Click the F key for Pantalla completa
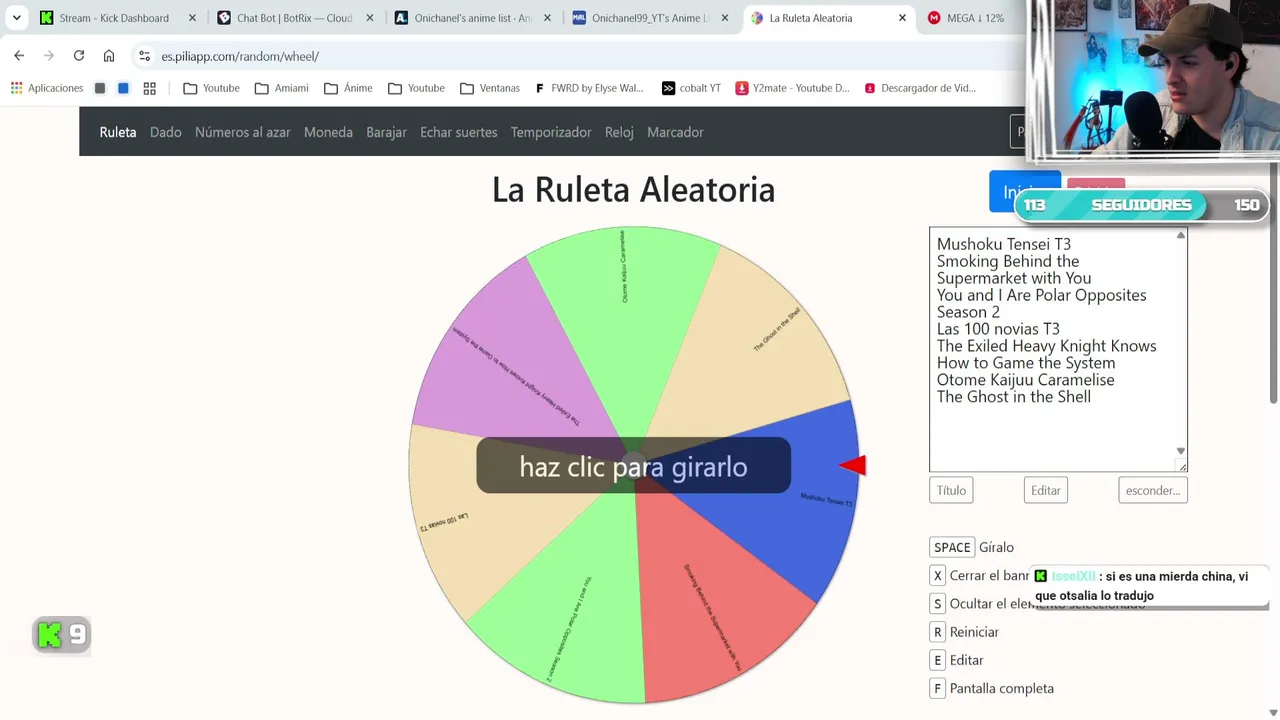The width and height of the screenshot is (1280, 720). (x=937, y=688)
